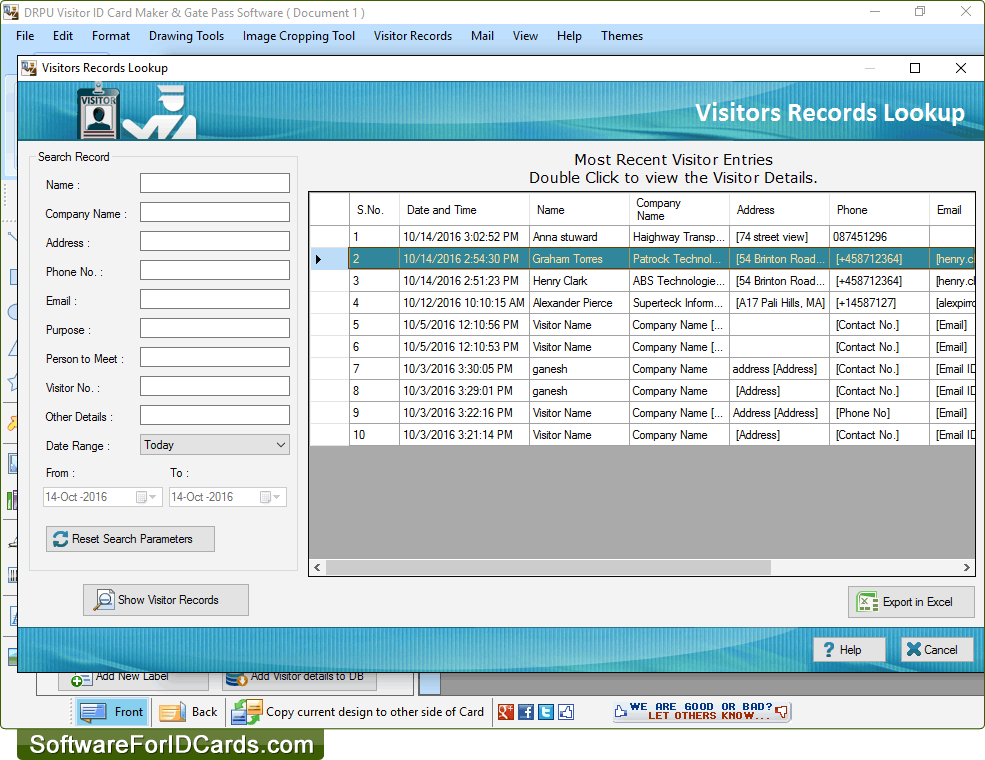
Task: Click the phone cell '087451296'
Action: pos(879,237)
